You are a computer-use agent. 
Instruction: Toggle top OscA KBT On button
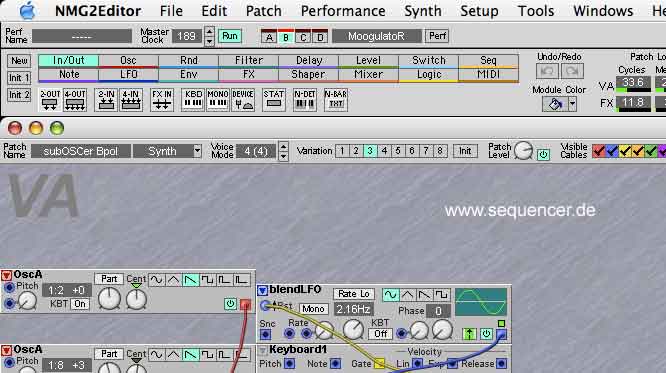[80, 304]
